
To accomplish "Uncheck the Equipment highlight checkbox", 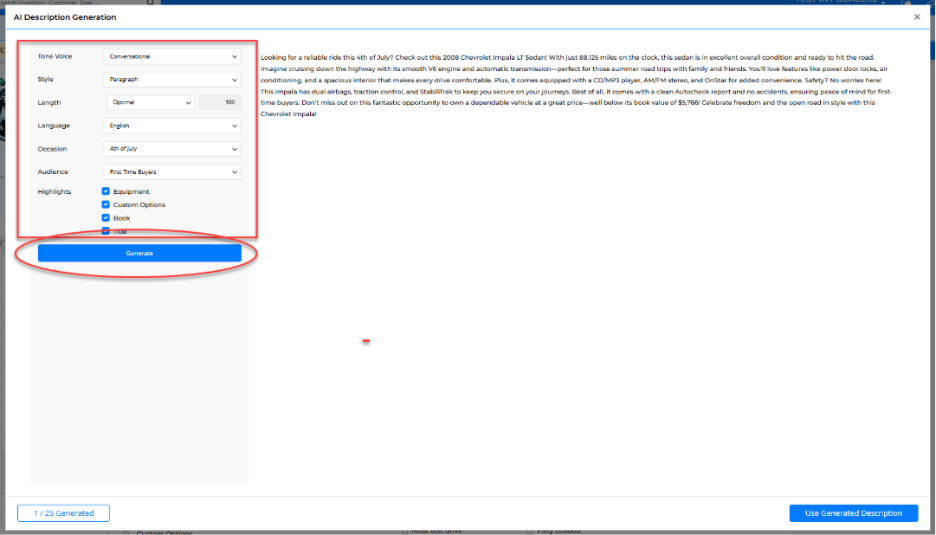I will pos(106,191).
